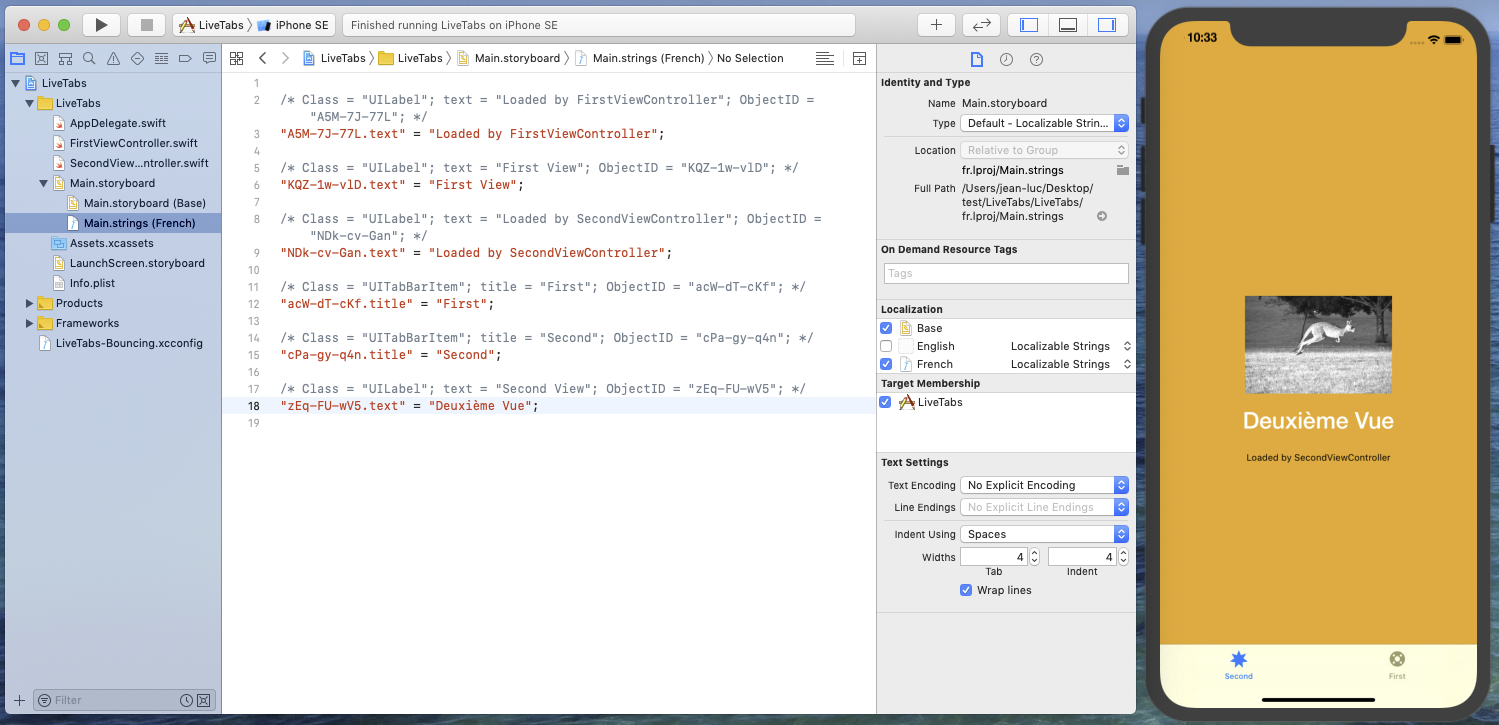Switch to the File inspector tab

pyautogui.click(x=977, y=60)
